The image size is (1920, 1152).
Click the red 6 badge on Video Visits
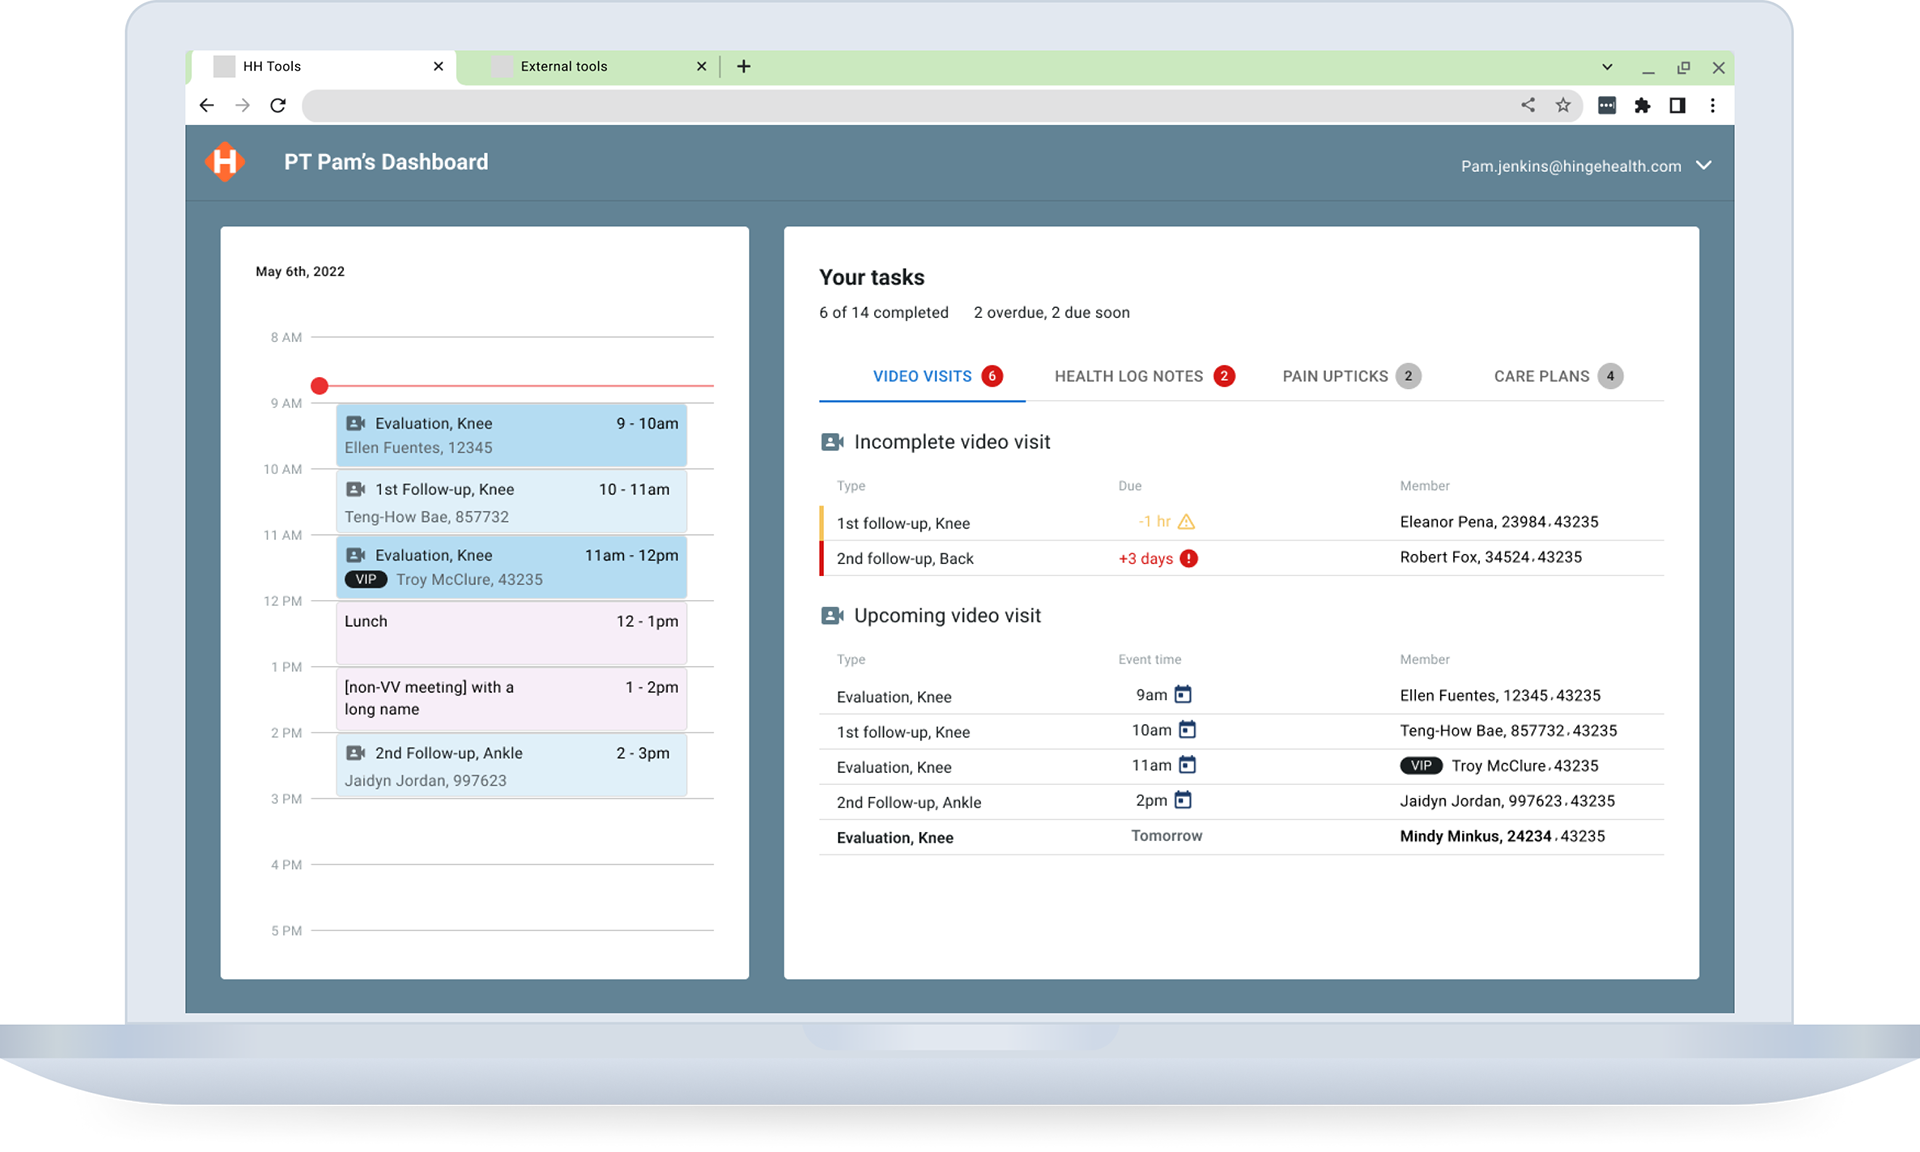(992, 376)
